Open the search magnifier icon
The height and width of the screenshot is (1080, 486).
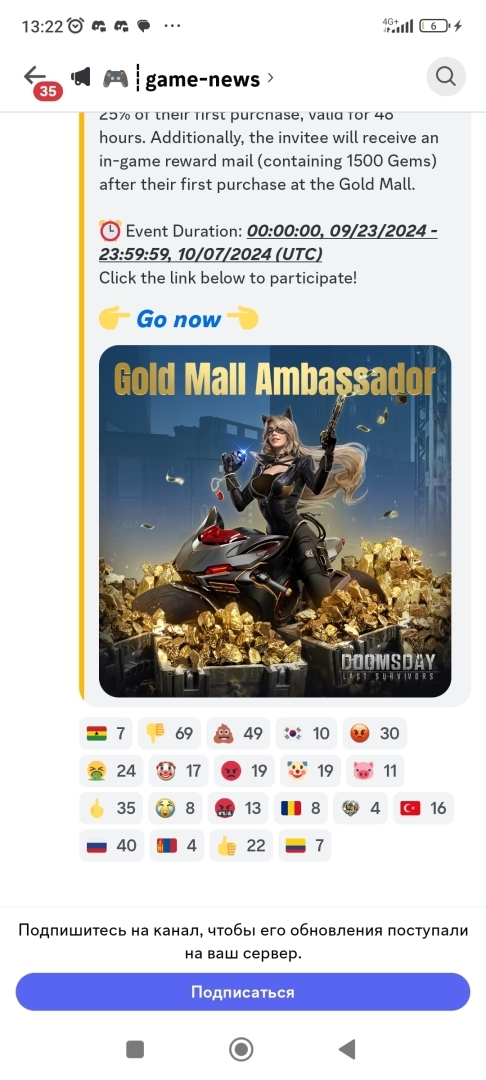pos(446,76)
